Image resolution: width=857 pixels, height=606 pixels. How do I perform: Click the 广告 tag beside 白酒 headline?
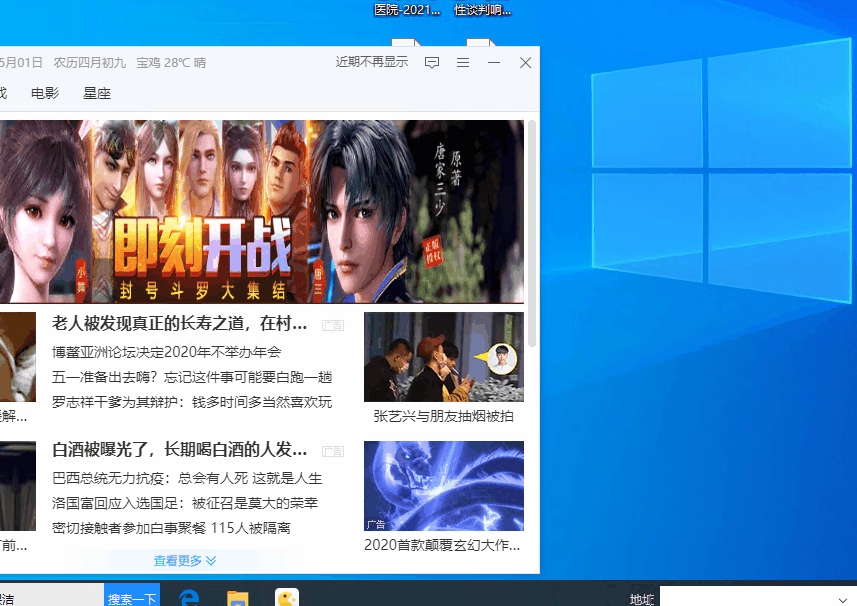pyautogui.click(x=333, y=451)
